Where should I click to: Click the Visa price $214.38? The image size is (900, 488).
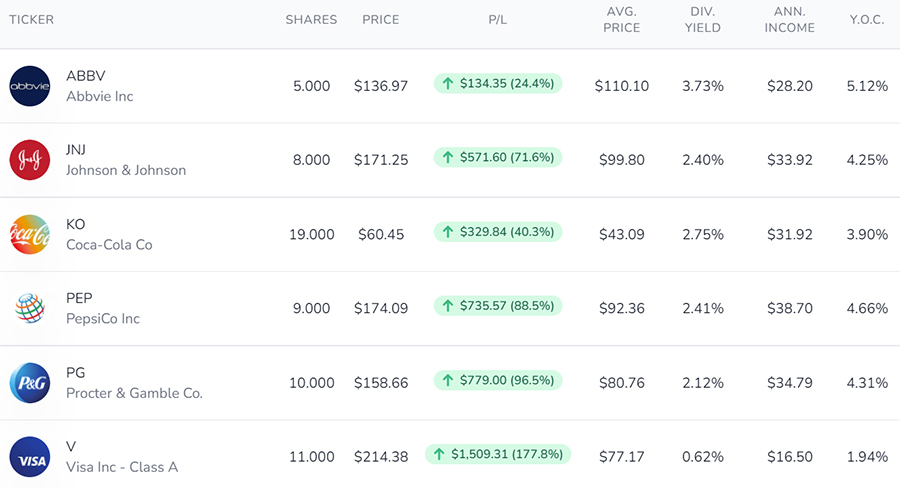click(381, 457)
